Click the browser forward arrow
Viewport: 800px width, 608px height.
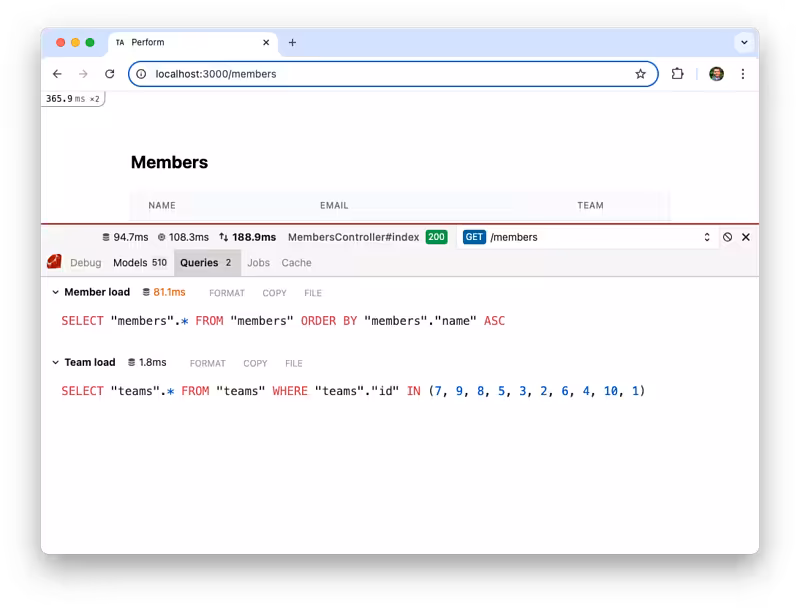[x=83, y=74]
